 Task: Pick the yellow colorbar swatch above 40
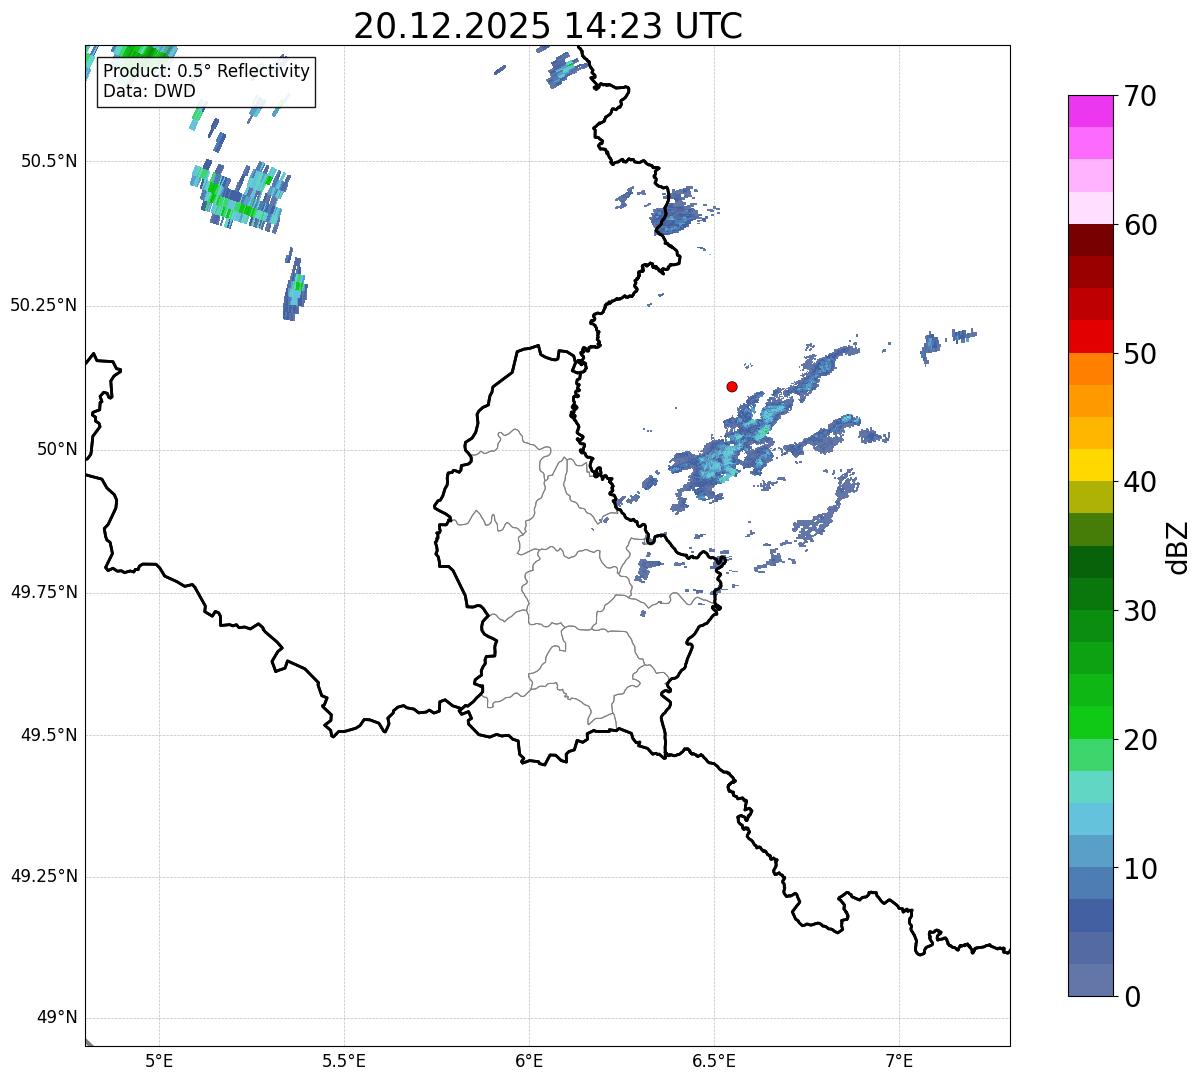pyautogui.click(x=1090, y=465)
